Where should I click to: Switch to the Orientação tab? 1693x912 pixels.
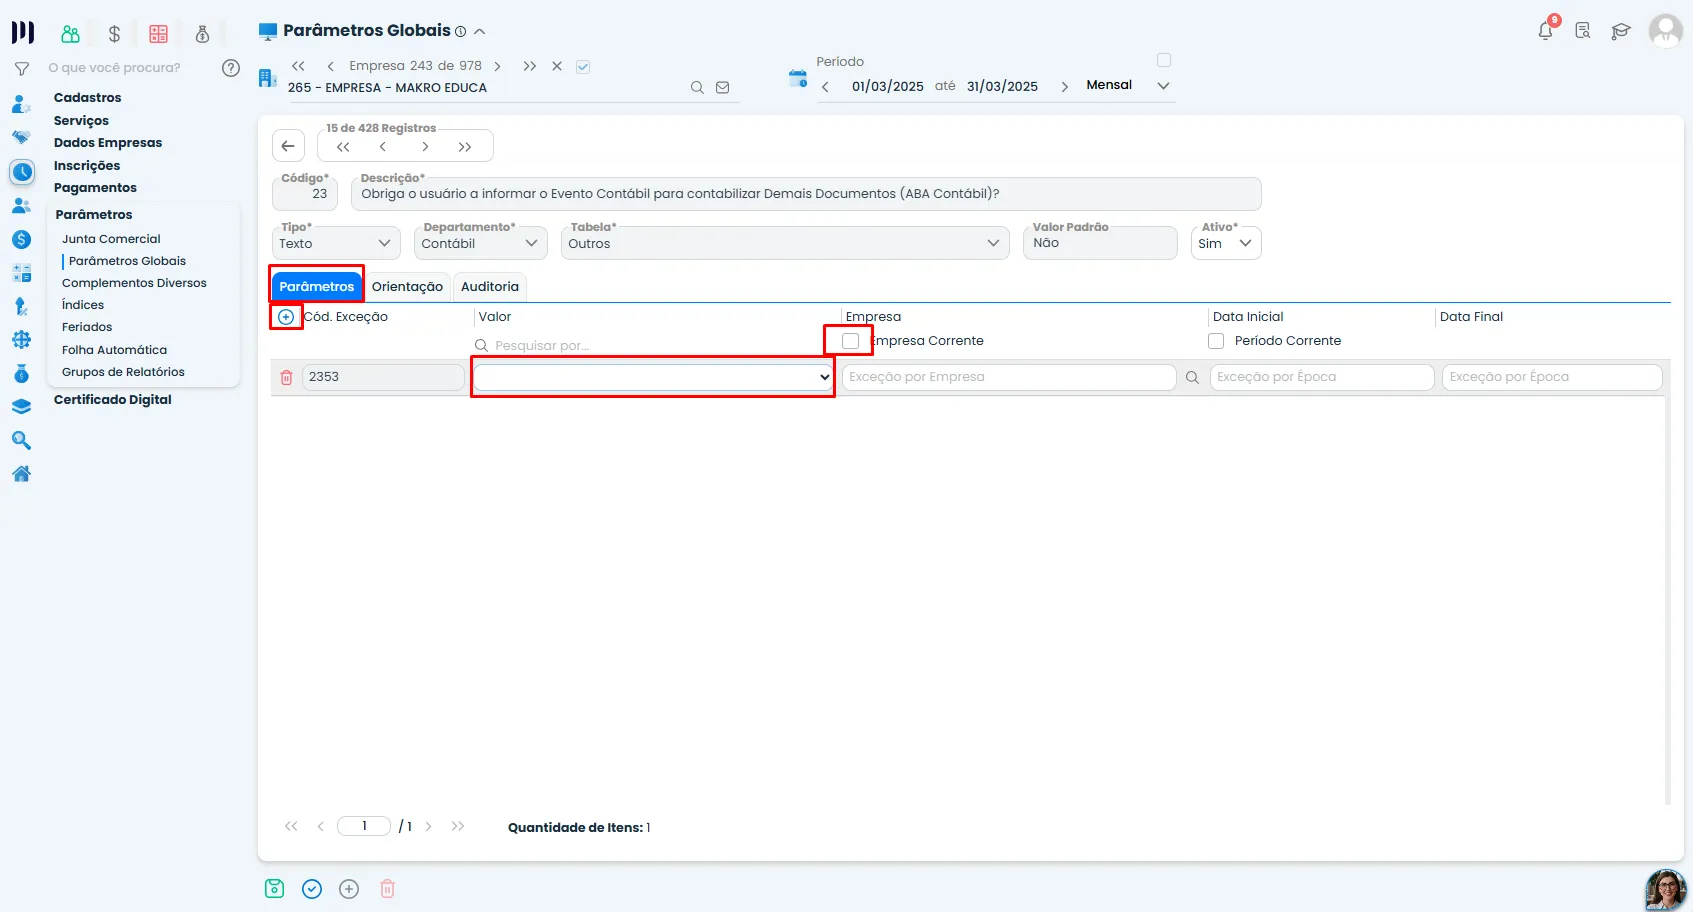click(x=407, y=287)
